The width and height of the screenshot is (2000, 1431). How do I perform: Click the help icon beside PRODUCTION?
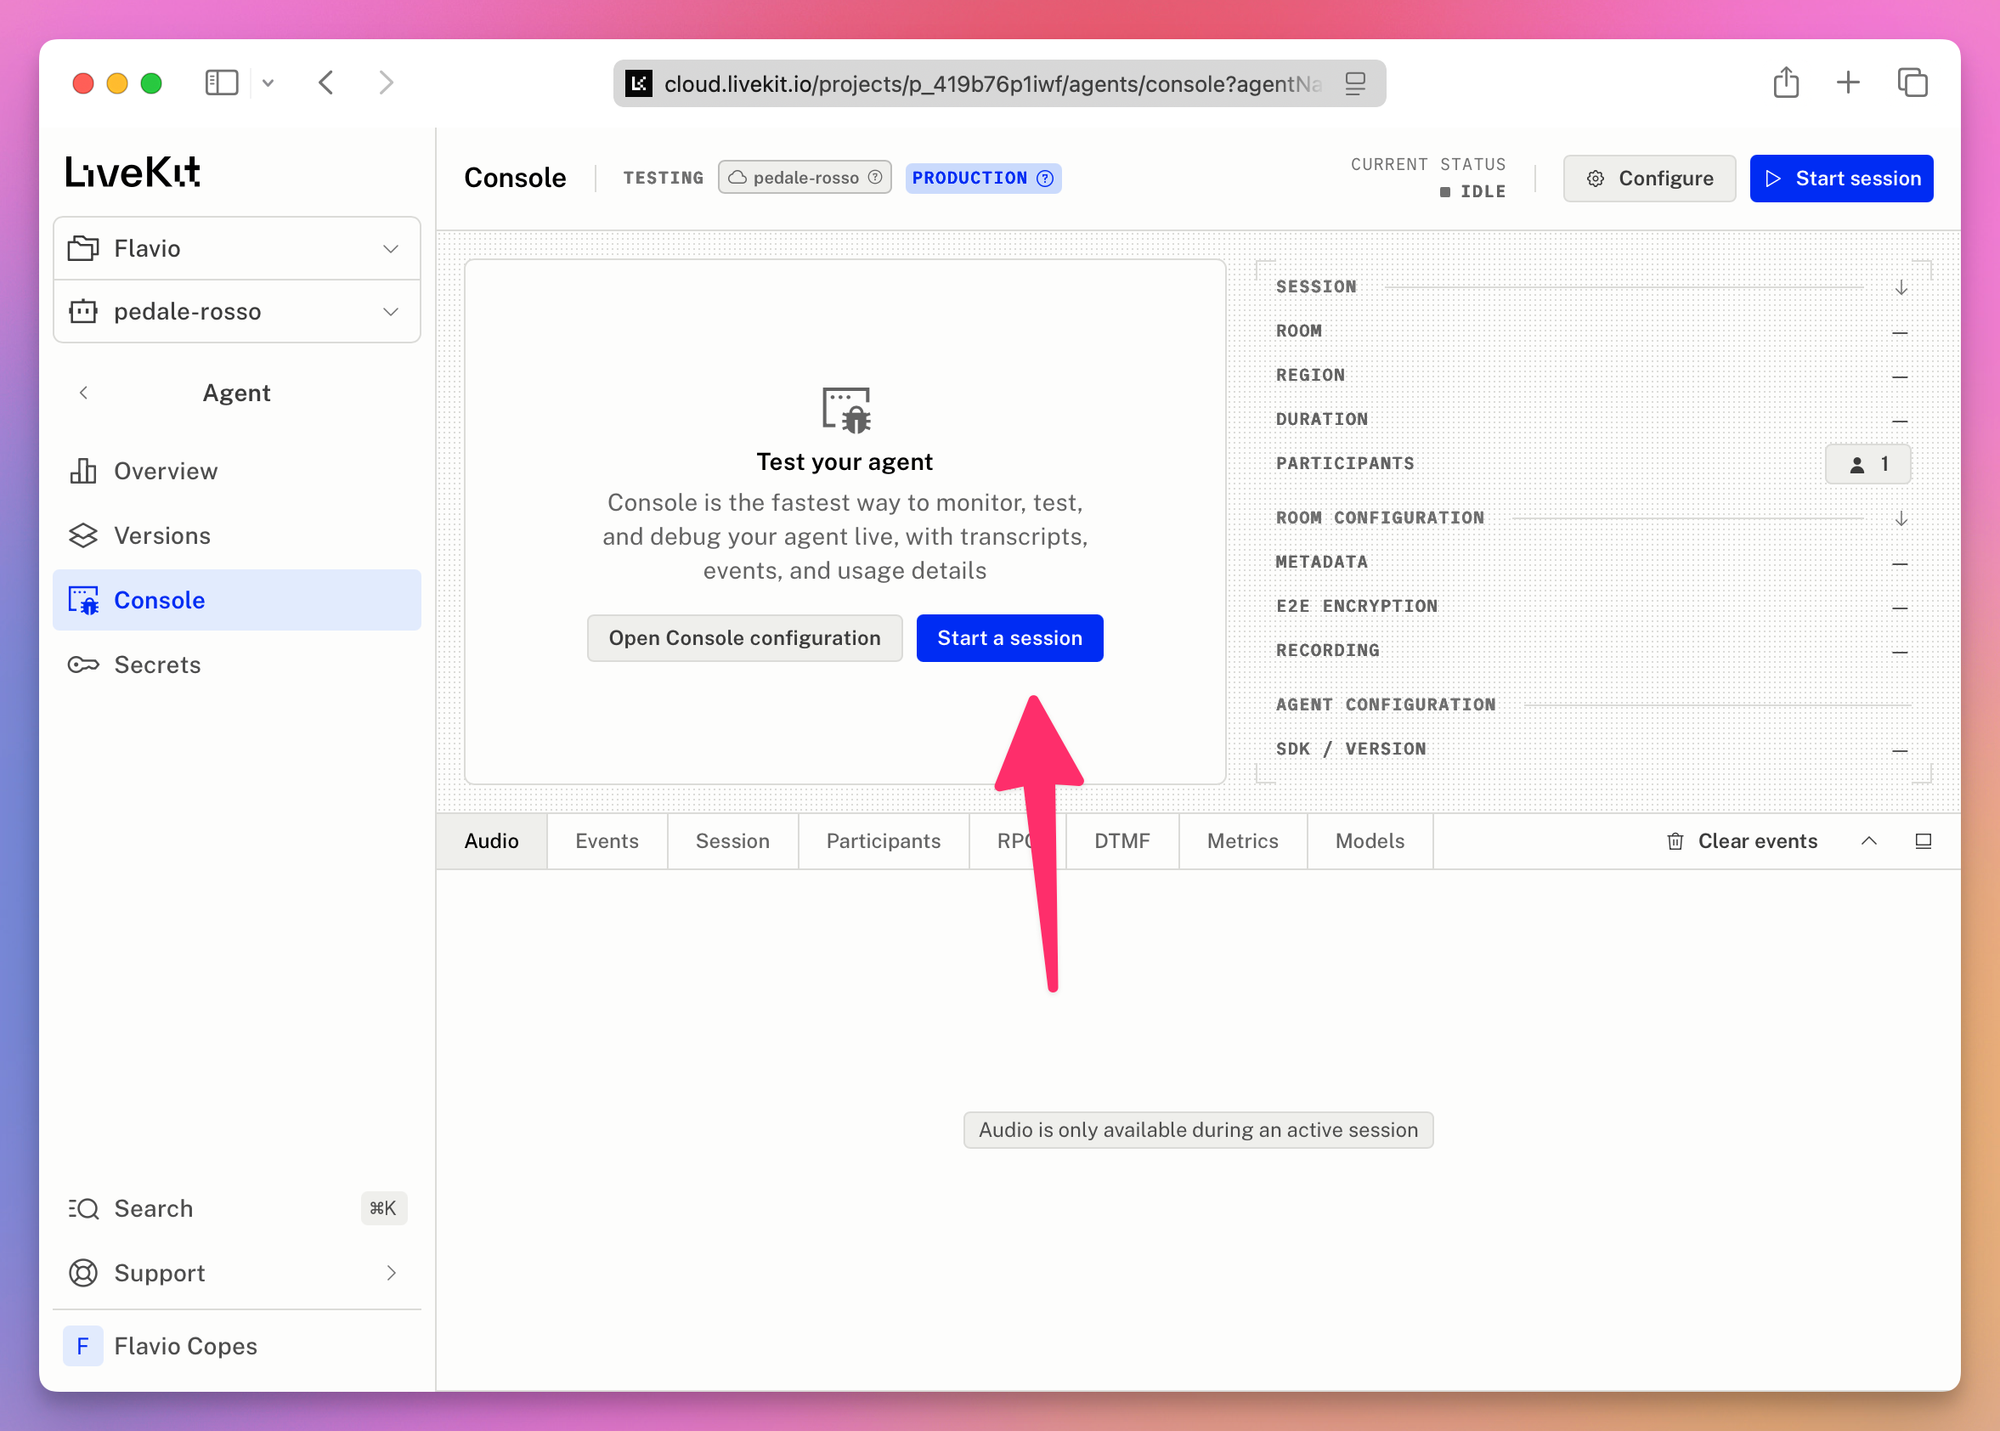coord(1045,178)
